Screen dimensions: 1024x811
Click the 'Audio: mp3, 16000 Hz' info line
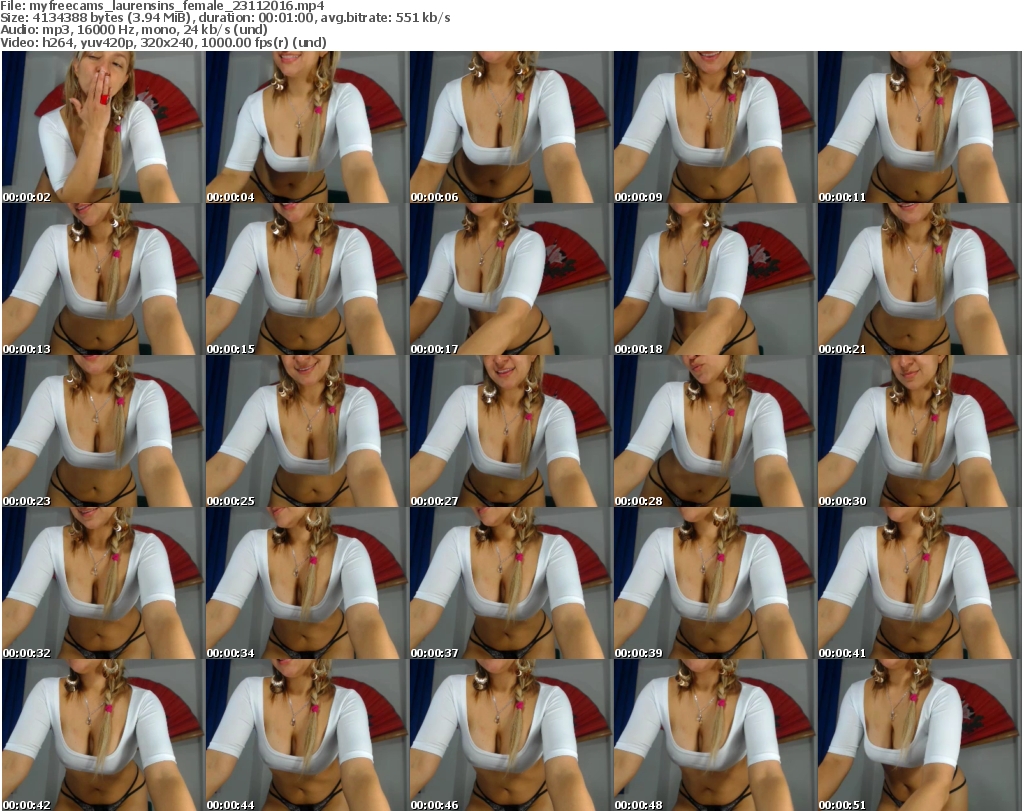tap(134, 30)
